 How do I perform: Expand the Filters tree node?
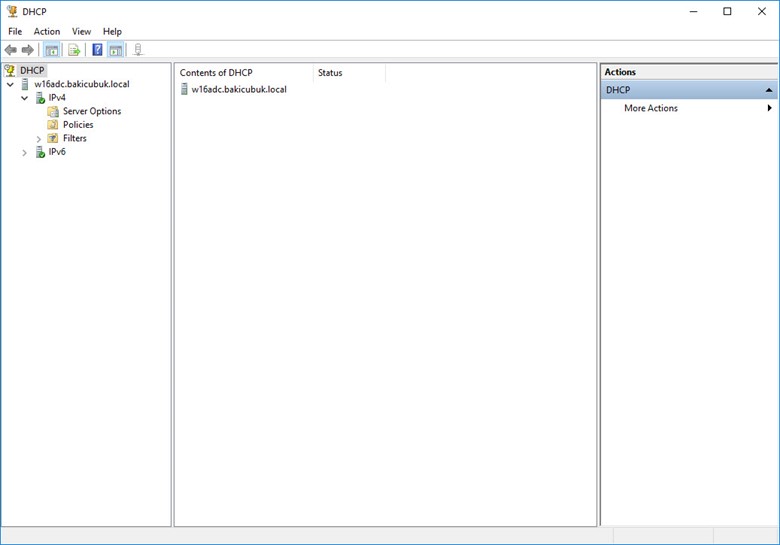(39, 139)
